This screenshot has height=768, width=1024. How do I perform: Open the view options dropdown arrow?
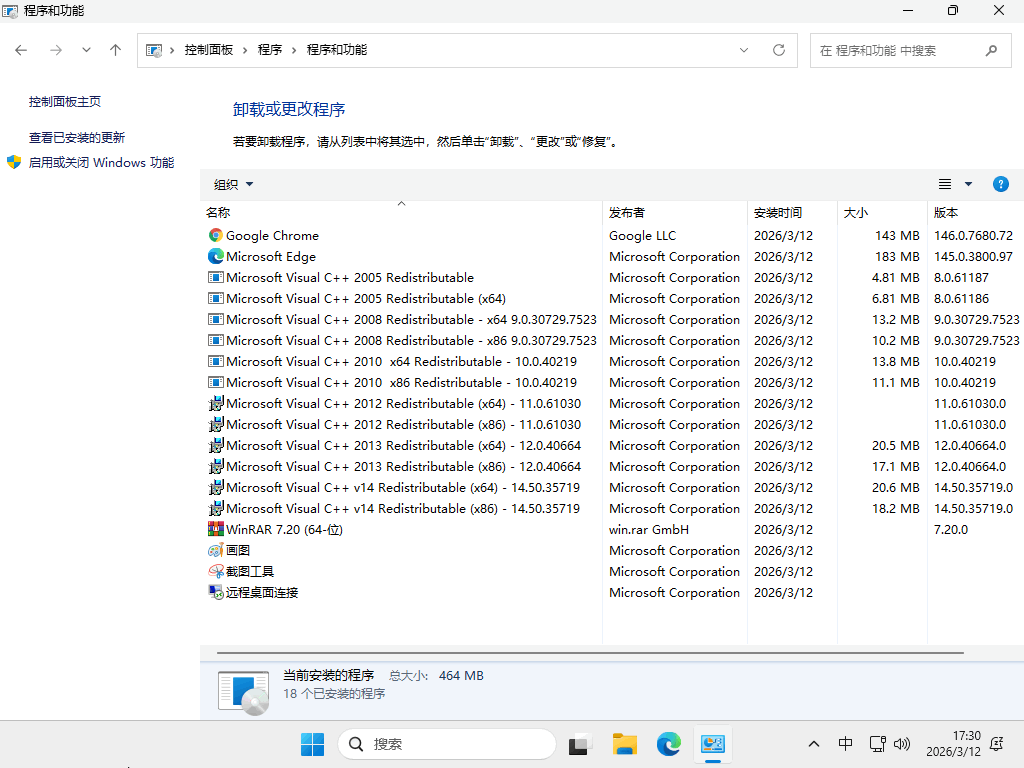[x=968, y=184]
